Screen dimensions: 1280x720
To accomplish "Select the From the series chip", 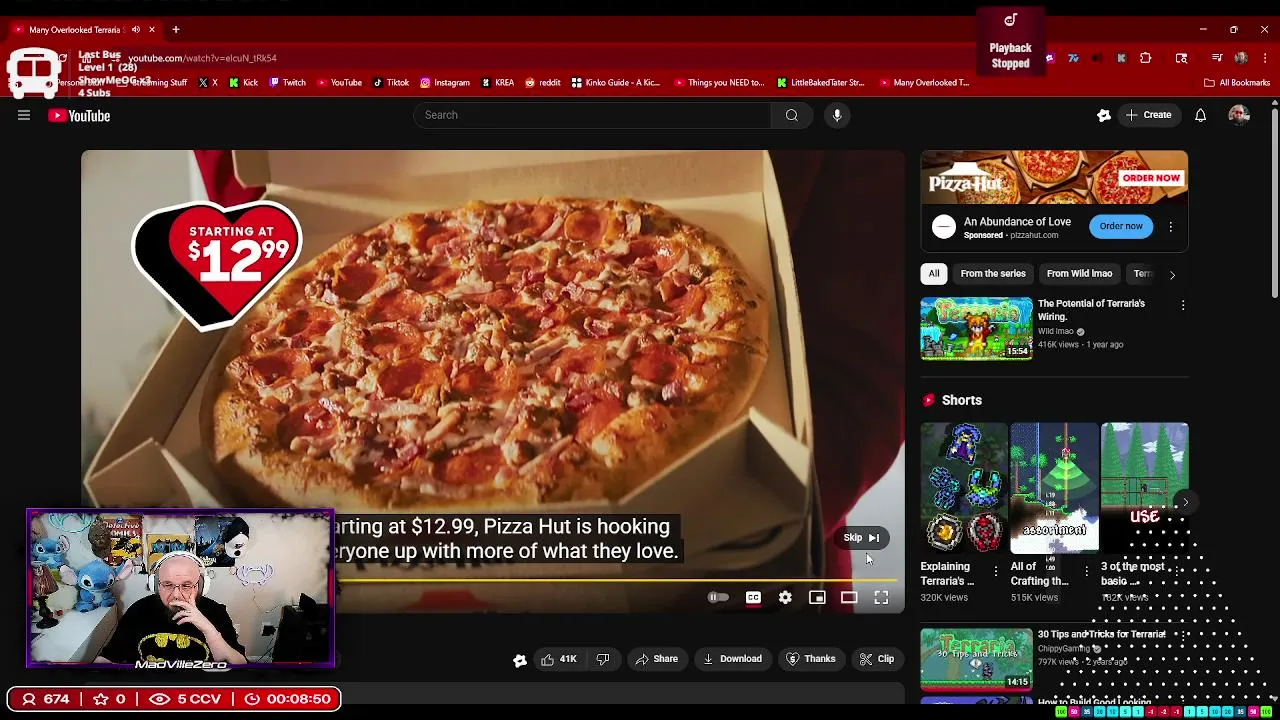I will click(993, 274).
